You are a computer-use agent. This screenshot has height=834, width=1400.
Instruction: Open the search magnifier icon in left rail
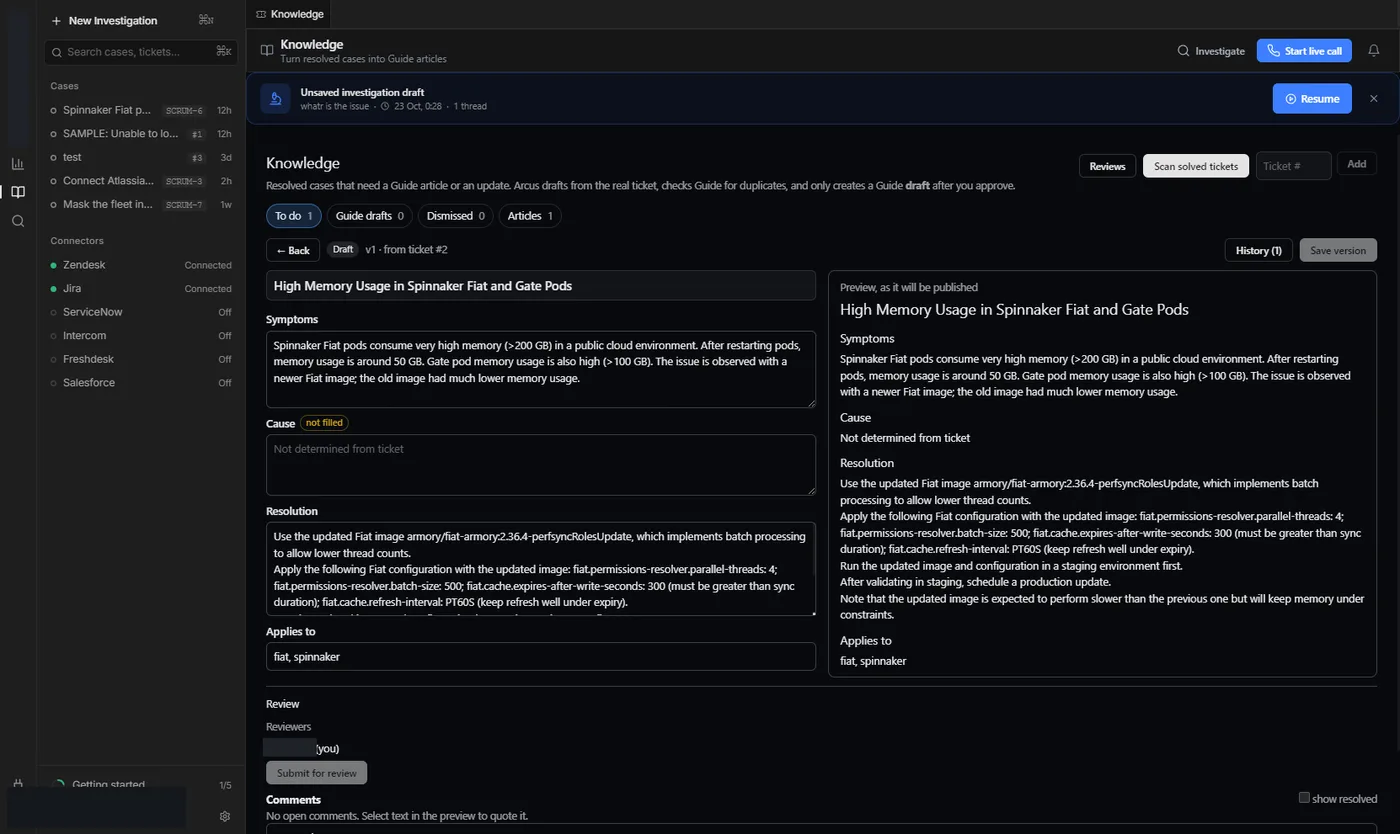click(17, 221)
